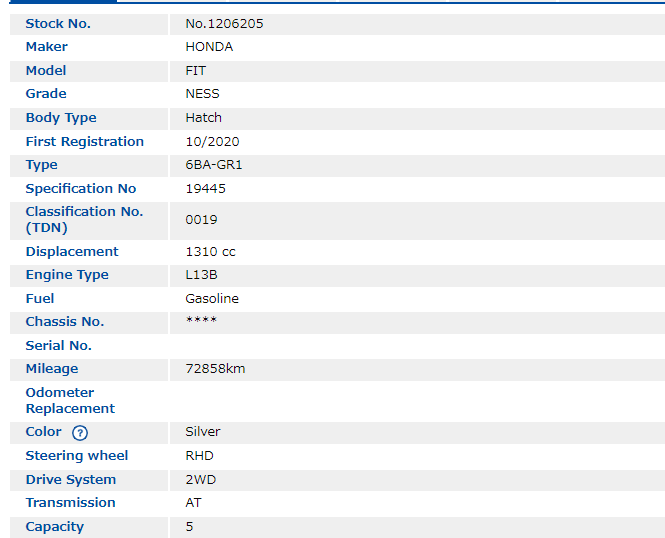Click the 10/2020 first registration date

[x=212, y=142]
